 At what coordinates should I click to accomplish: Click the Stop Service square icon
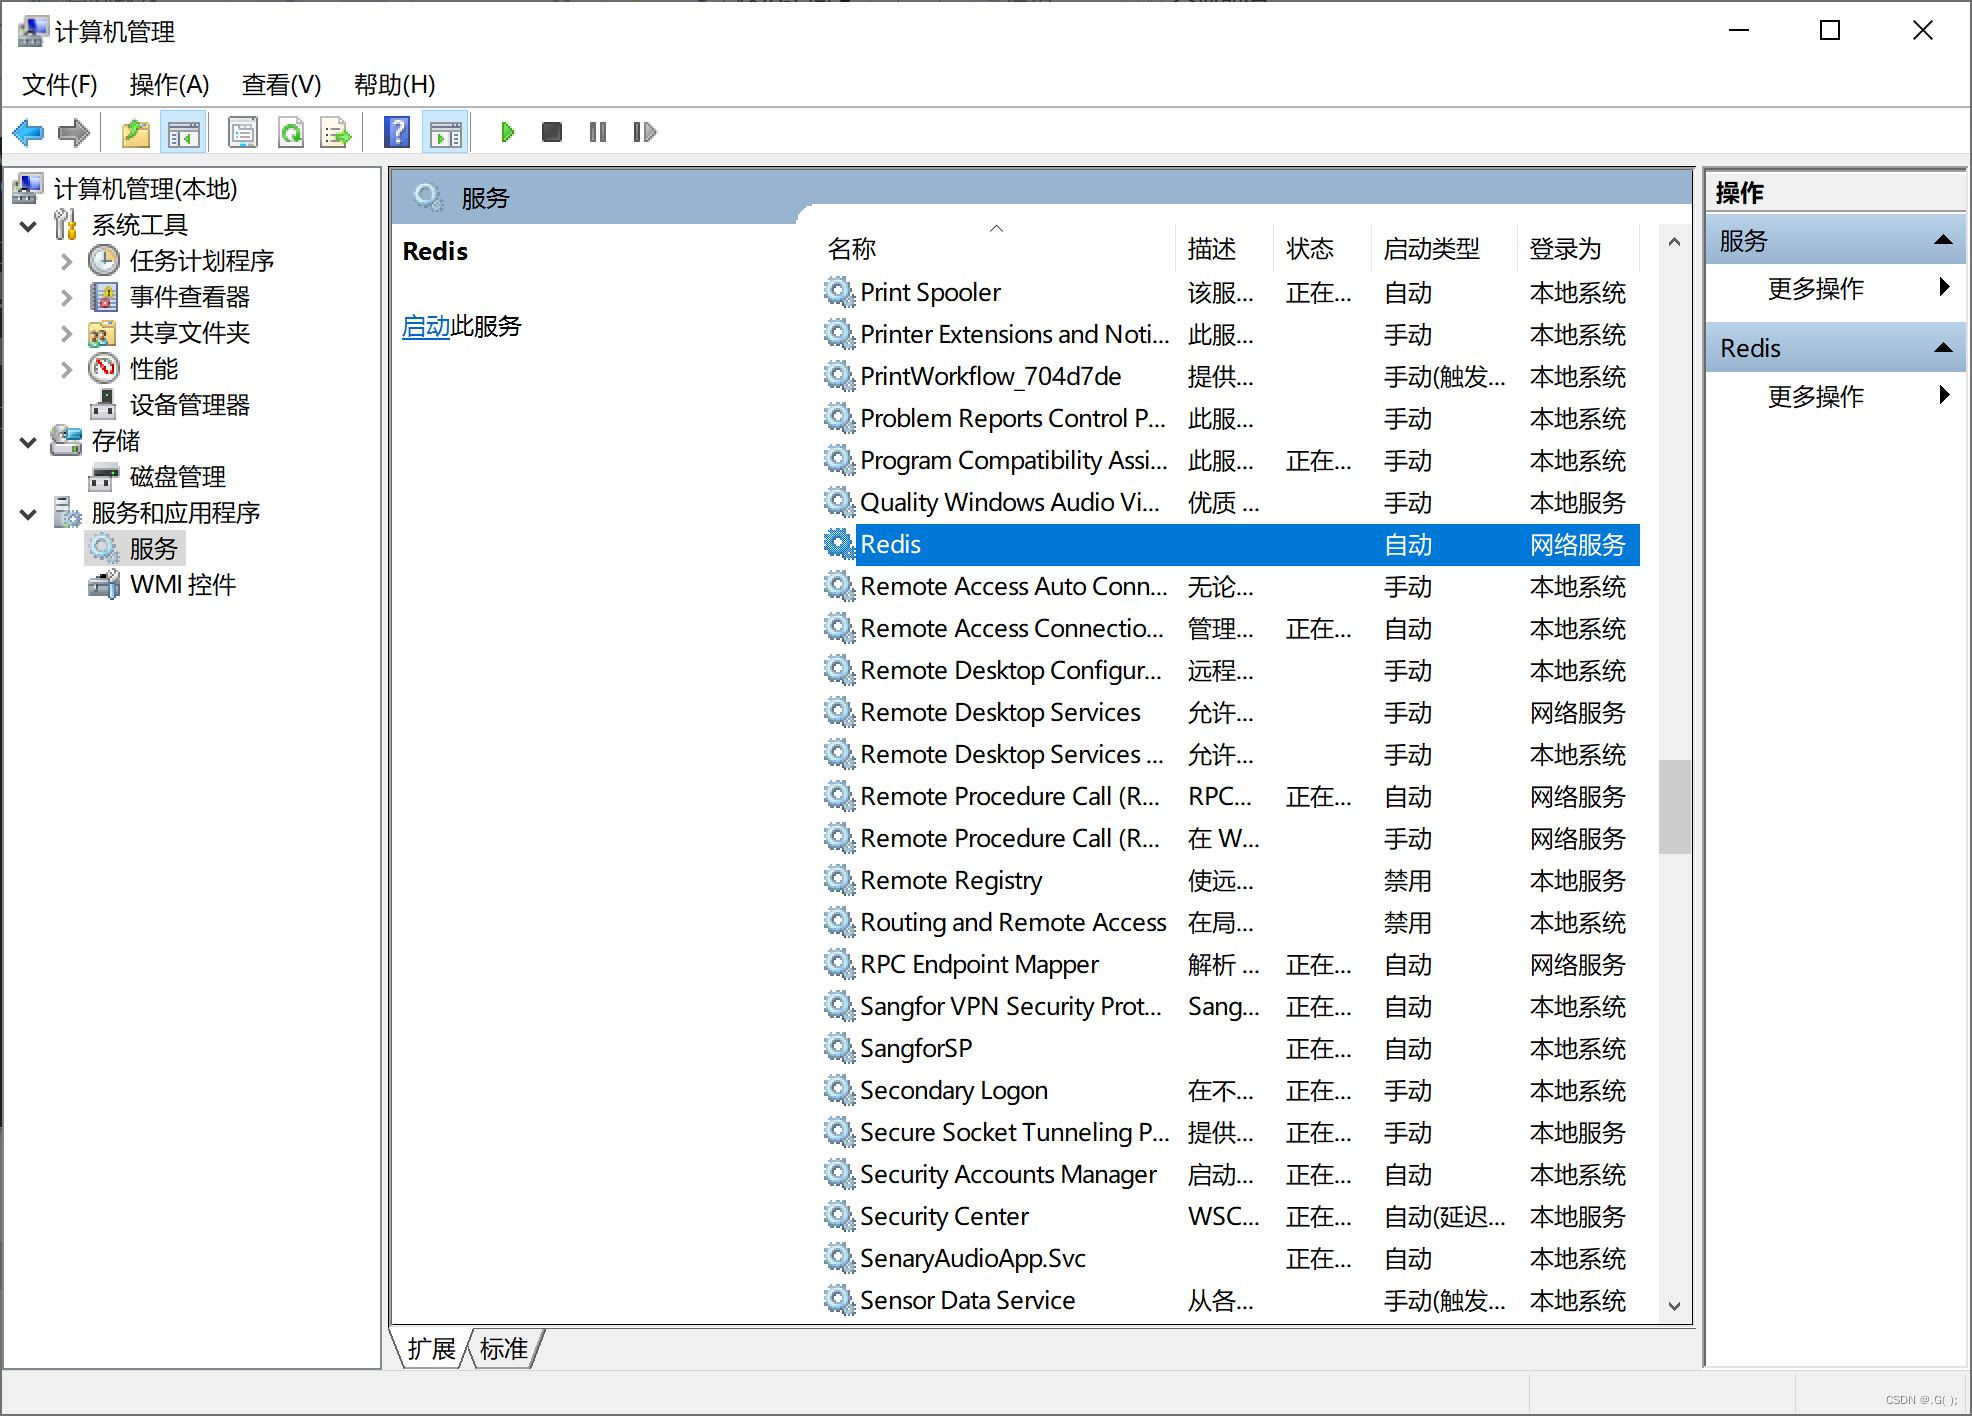tap(551, 132)
